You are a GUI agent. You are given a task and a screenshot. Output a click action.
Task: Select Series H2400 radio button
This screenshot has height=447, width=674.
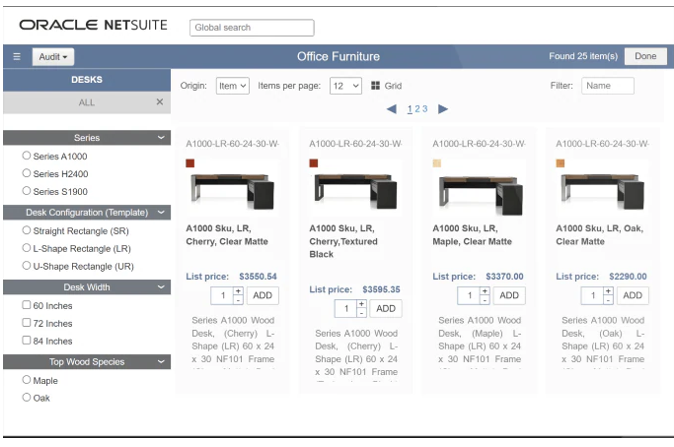(x=27, y=173)
